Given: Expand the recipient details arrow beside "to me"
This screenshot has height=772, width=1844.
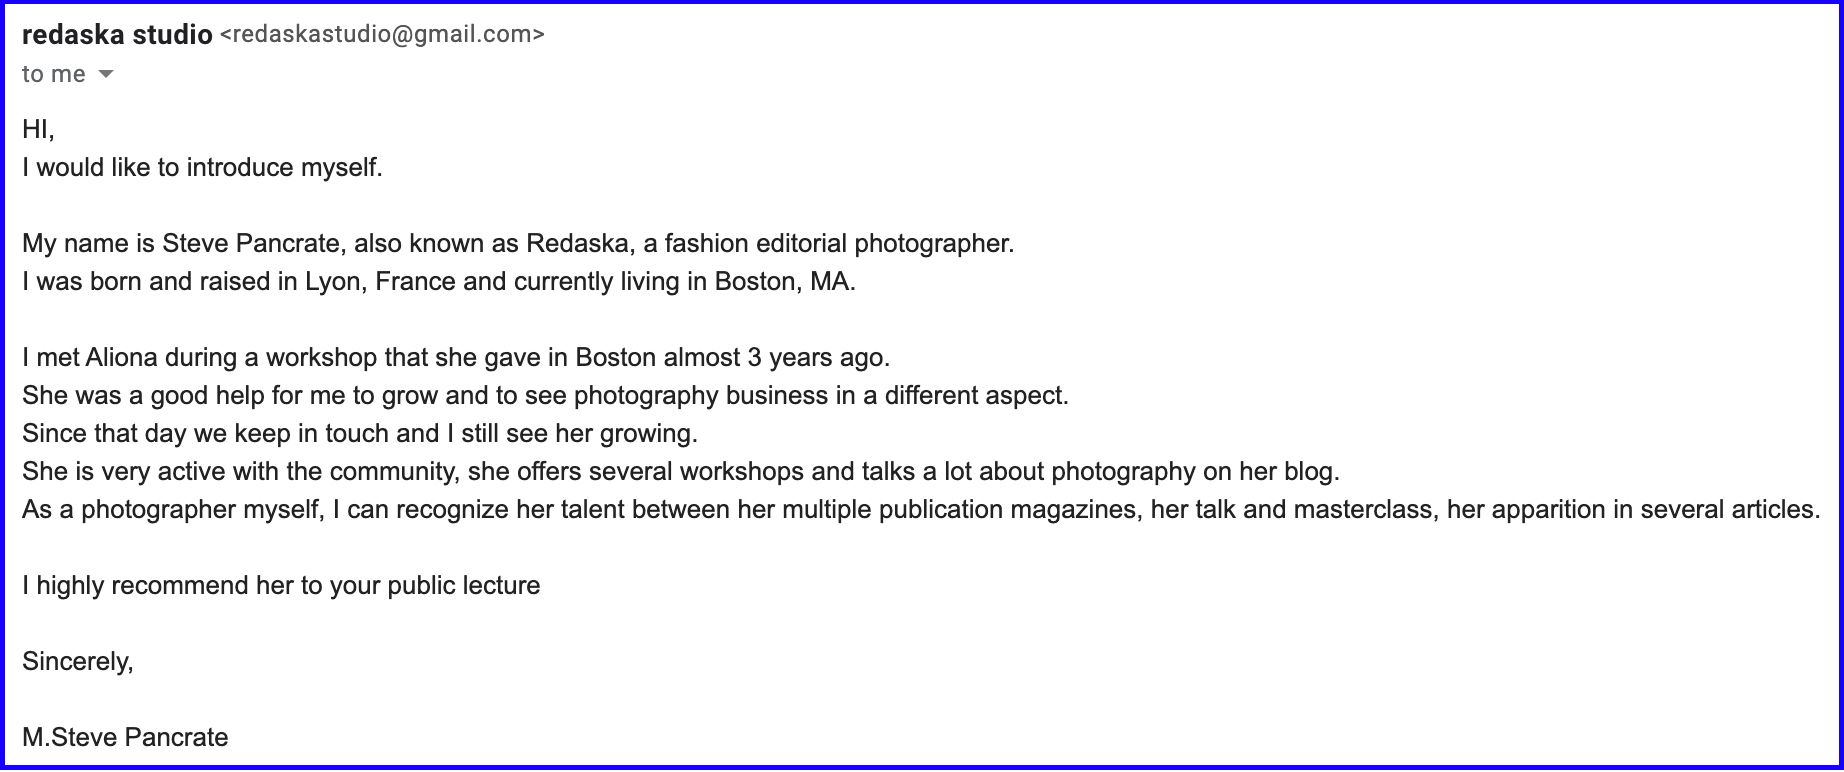Looking at the screenshot, I should point(106,75).
